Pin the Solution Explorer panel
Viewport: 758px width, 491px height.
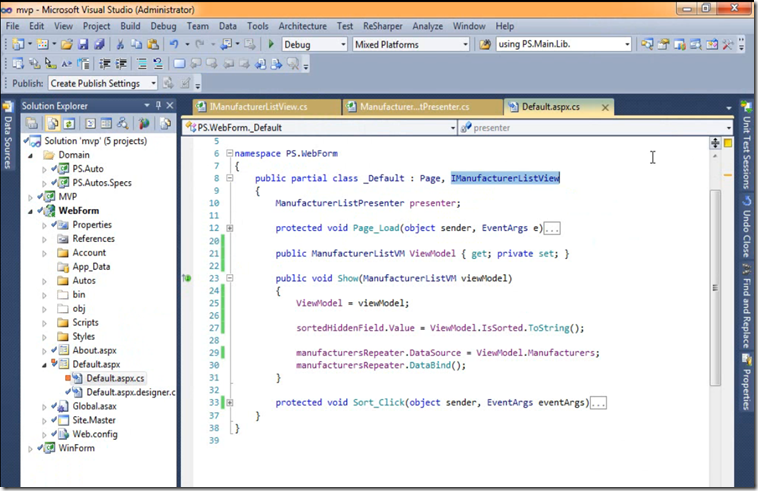click(158, 105)
